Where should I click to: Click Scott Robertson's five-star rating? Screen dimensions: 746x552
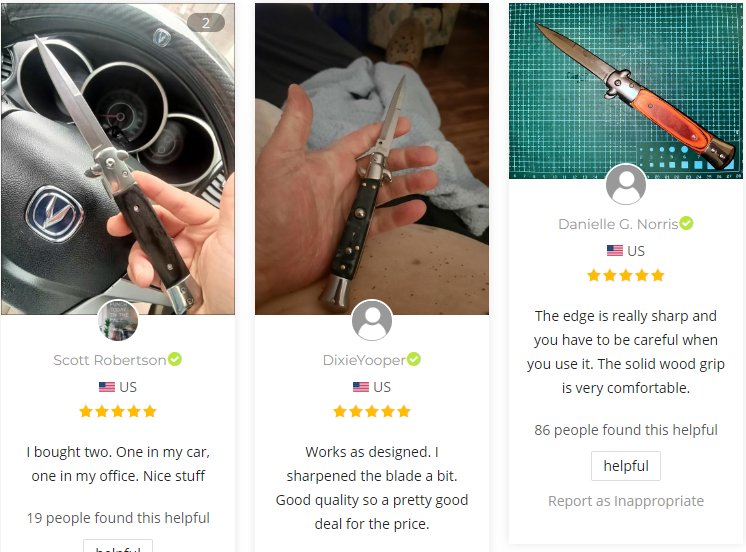[118, 412]
